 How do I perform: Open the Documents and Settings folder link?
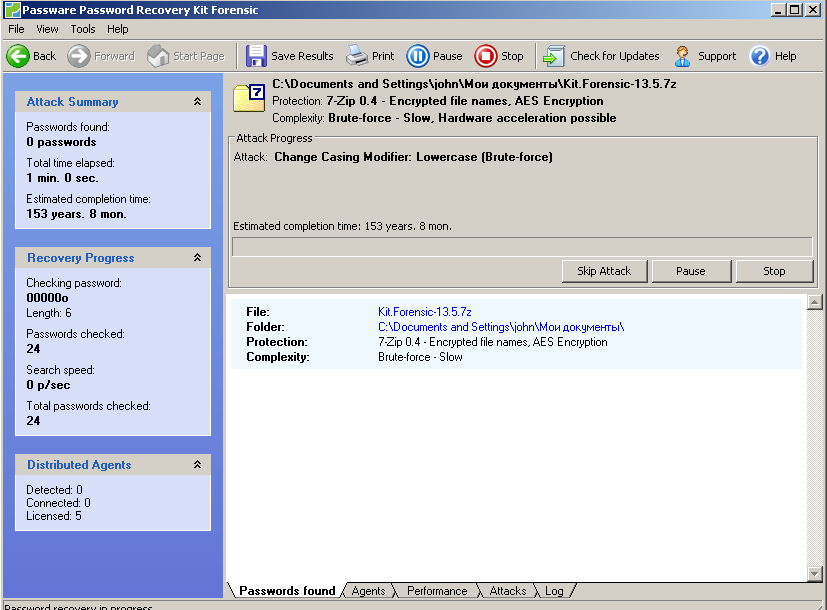pos(501,327)
